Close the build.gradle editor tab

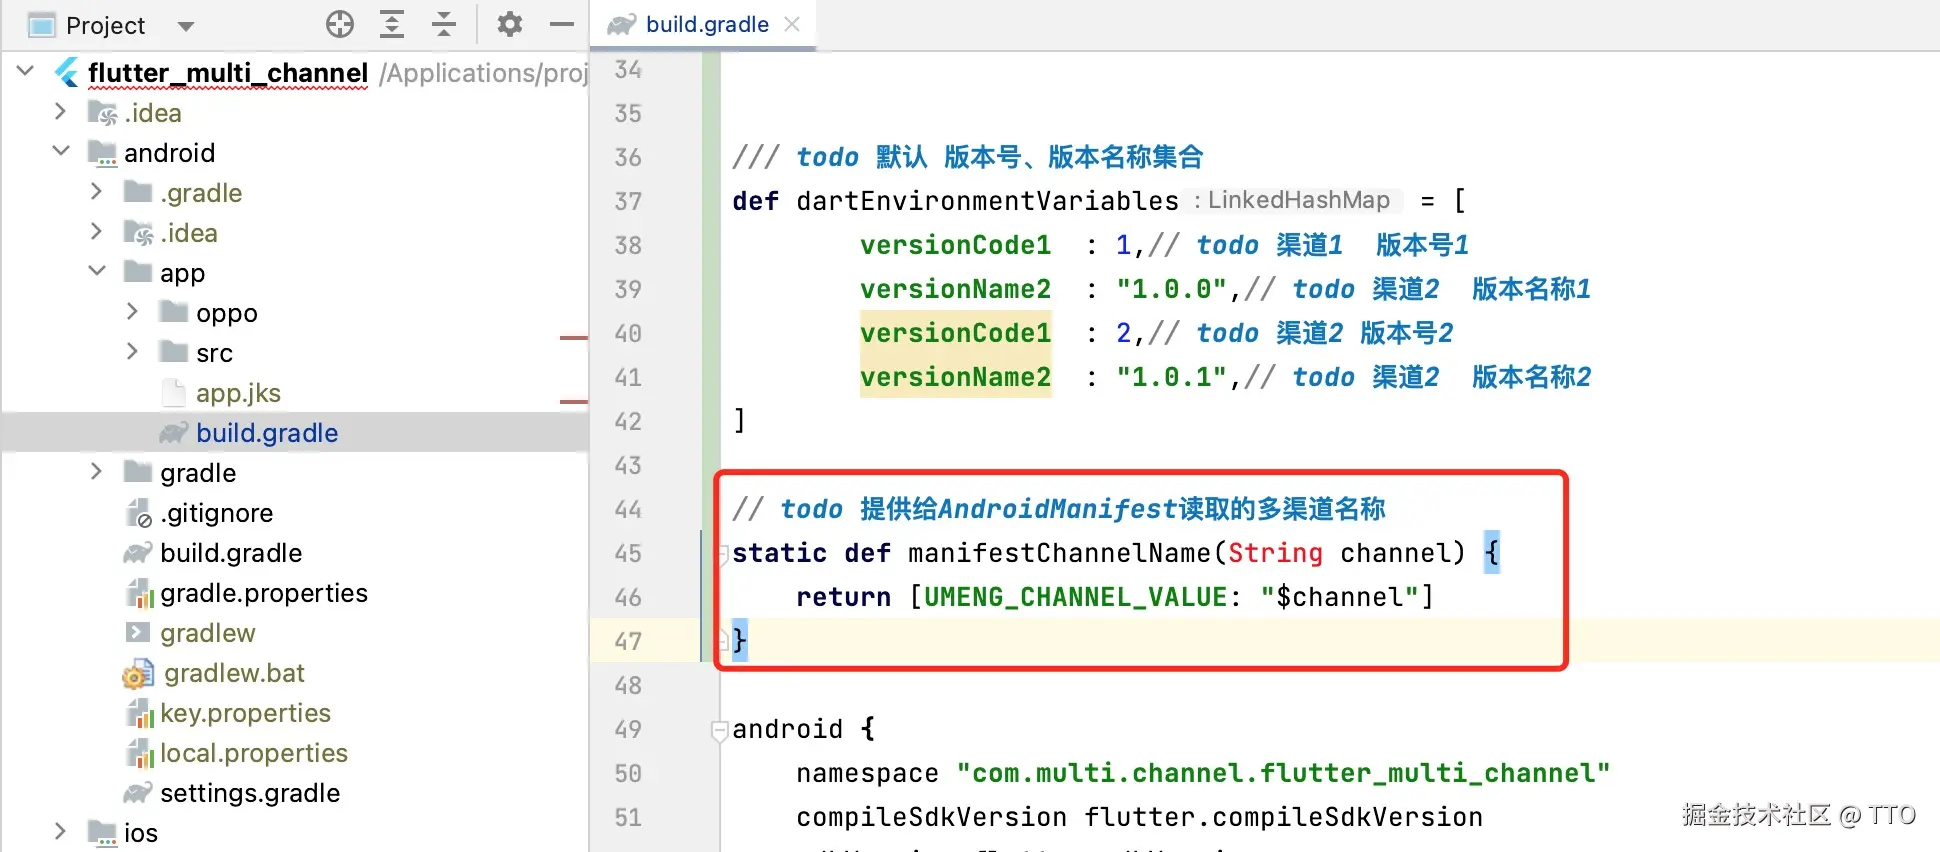(792, 24)
